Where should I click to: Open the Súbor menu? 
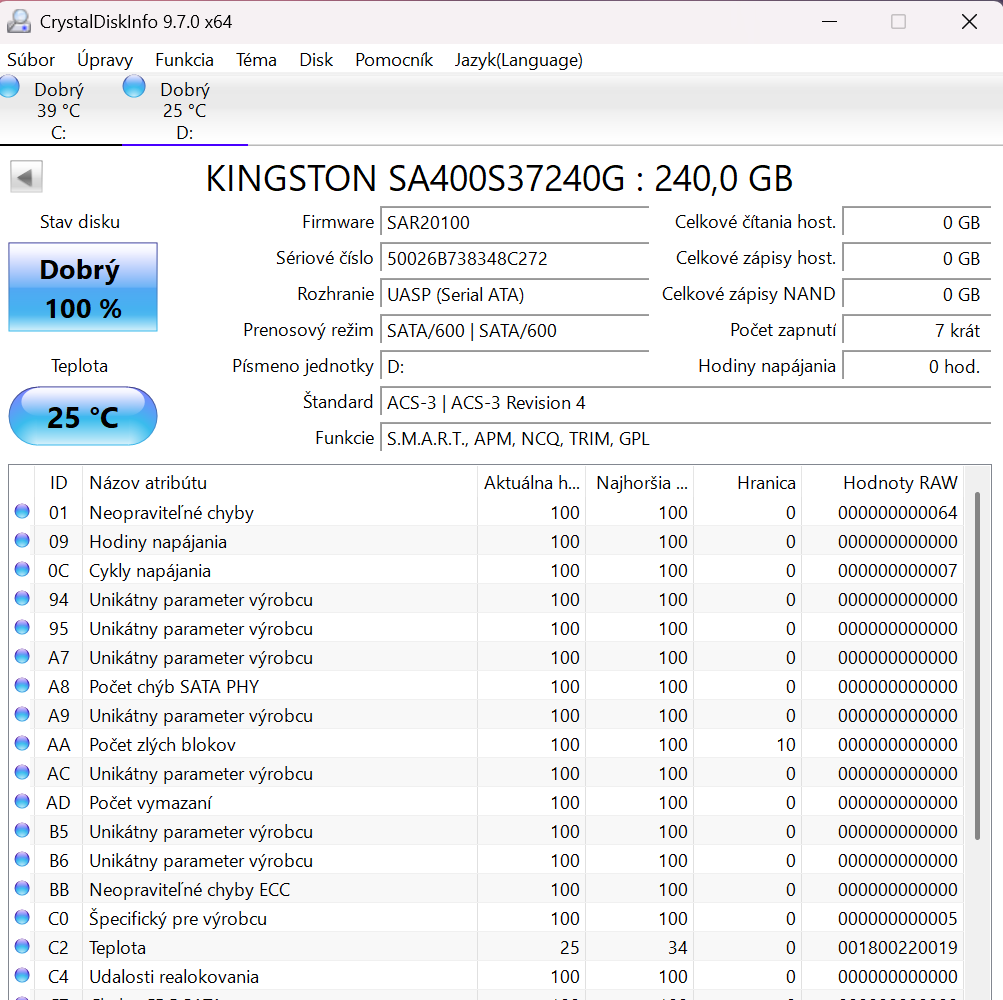(x=31, y=60)
